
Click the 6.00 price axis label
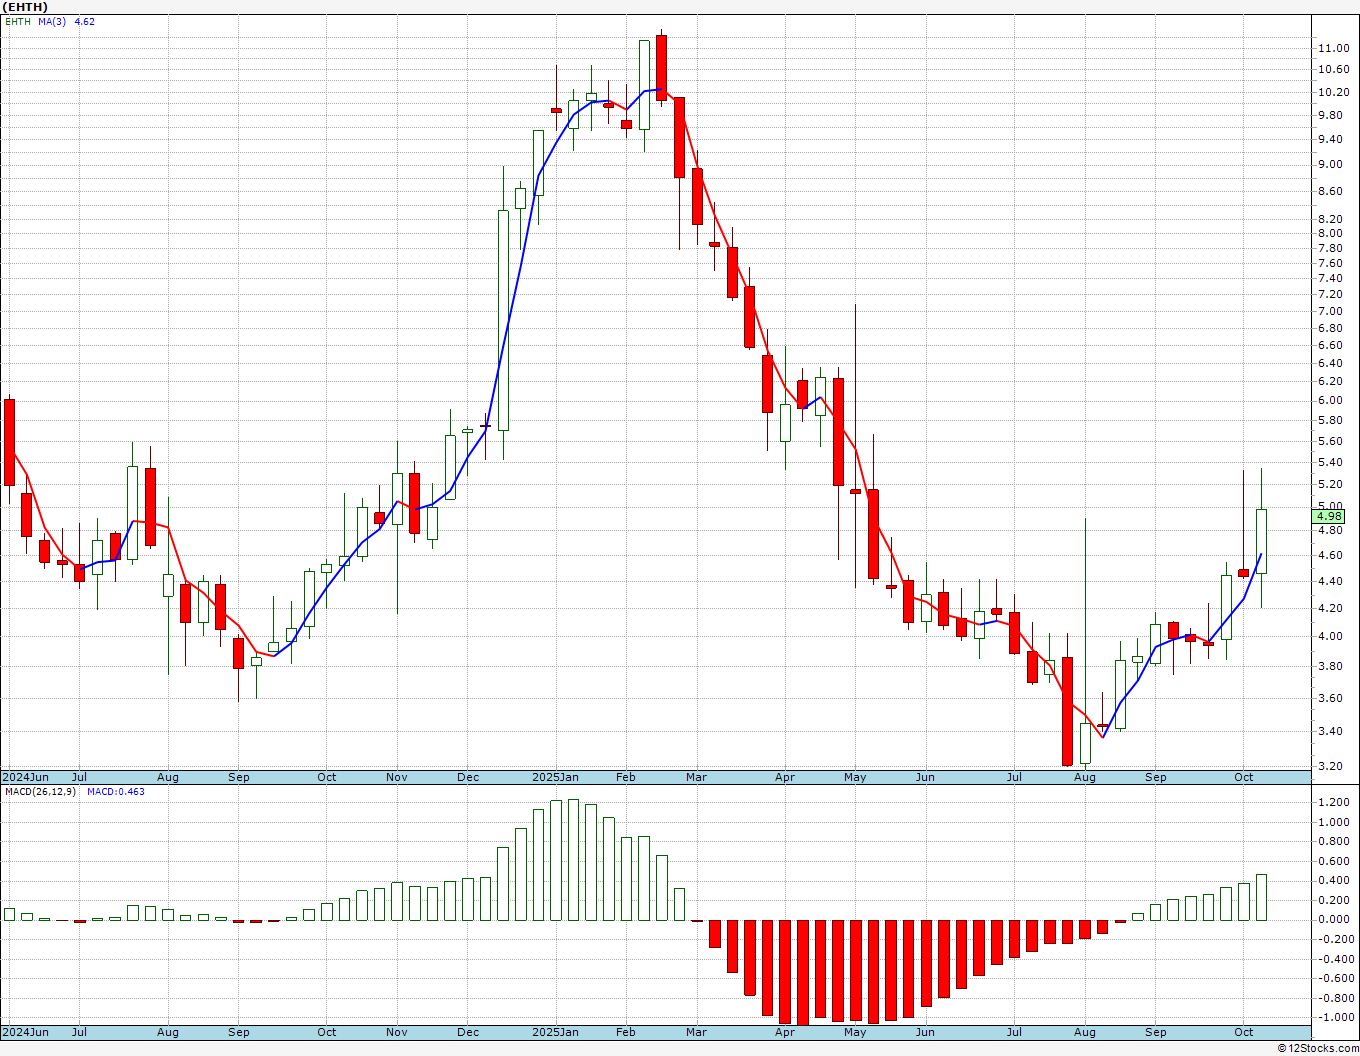(1330, 400)
